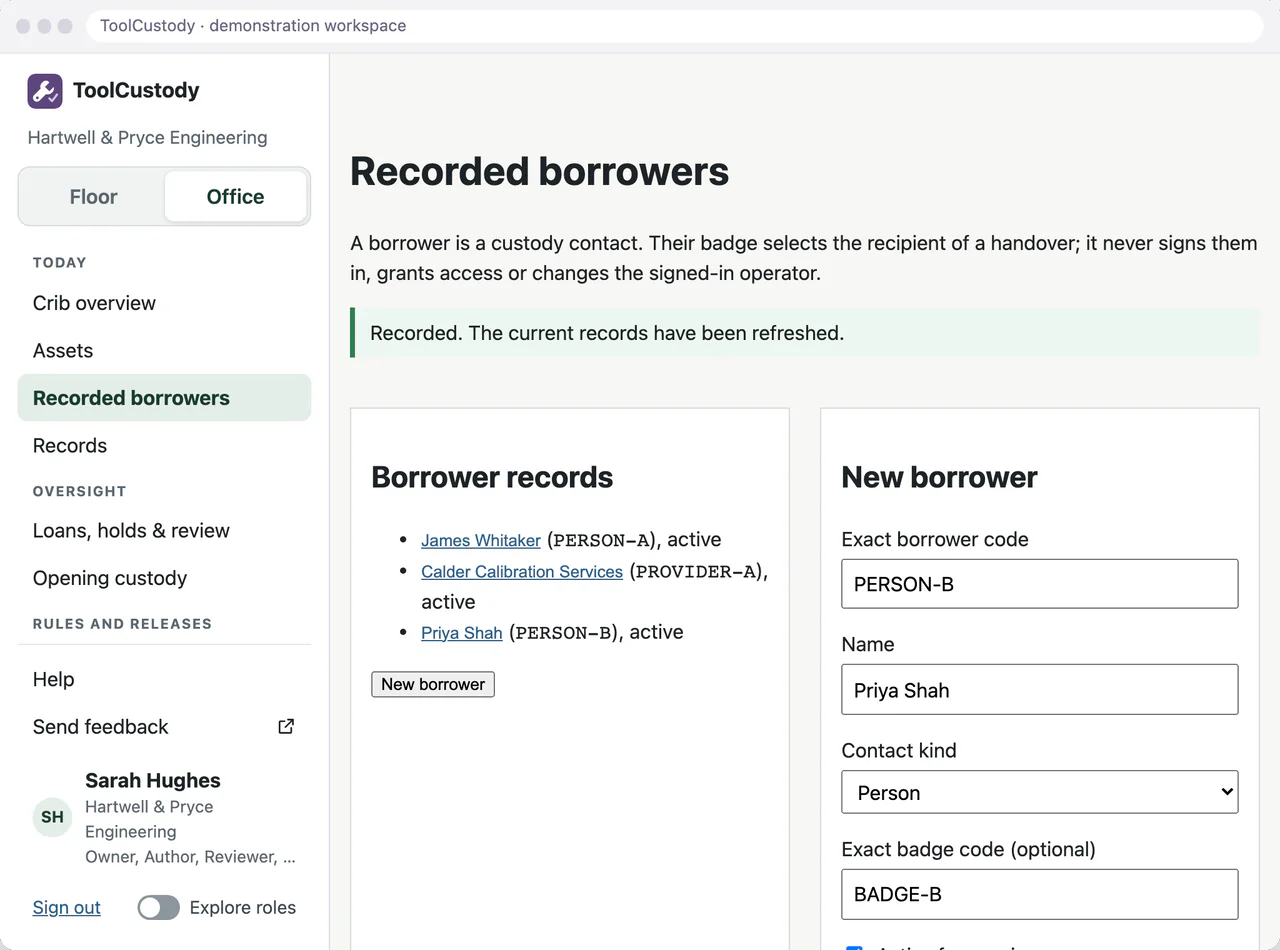Screen dimensions: 1280x950
Task: Select Recorded borrowers in the sidebar
Action: pyautogui.click(x=164, y=398)
